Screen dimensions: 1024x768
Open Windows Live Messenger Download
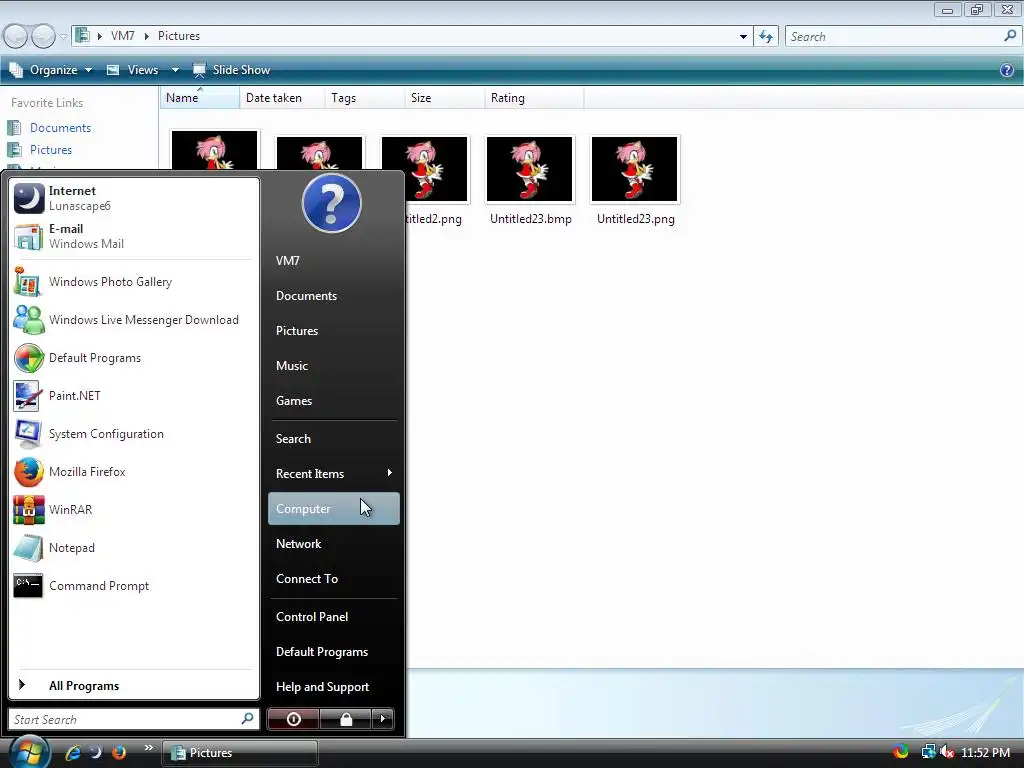133,320
